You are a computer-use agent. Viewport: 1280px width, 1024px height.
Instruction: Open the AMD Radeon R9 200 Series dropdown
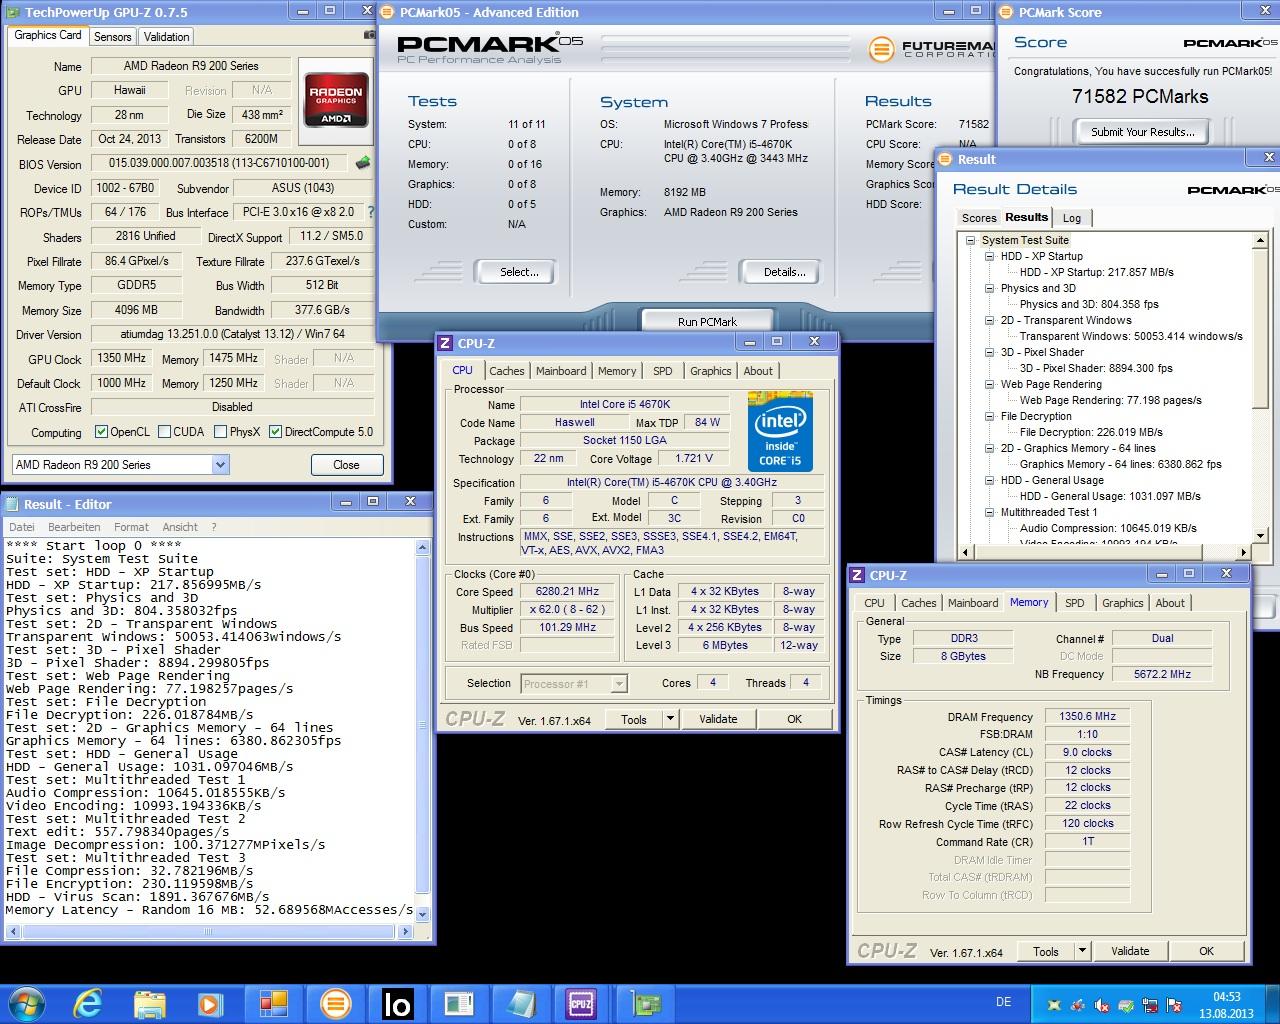pos(220,465)
